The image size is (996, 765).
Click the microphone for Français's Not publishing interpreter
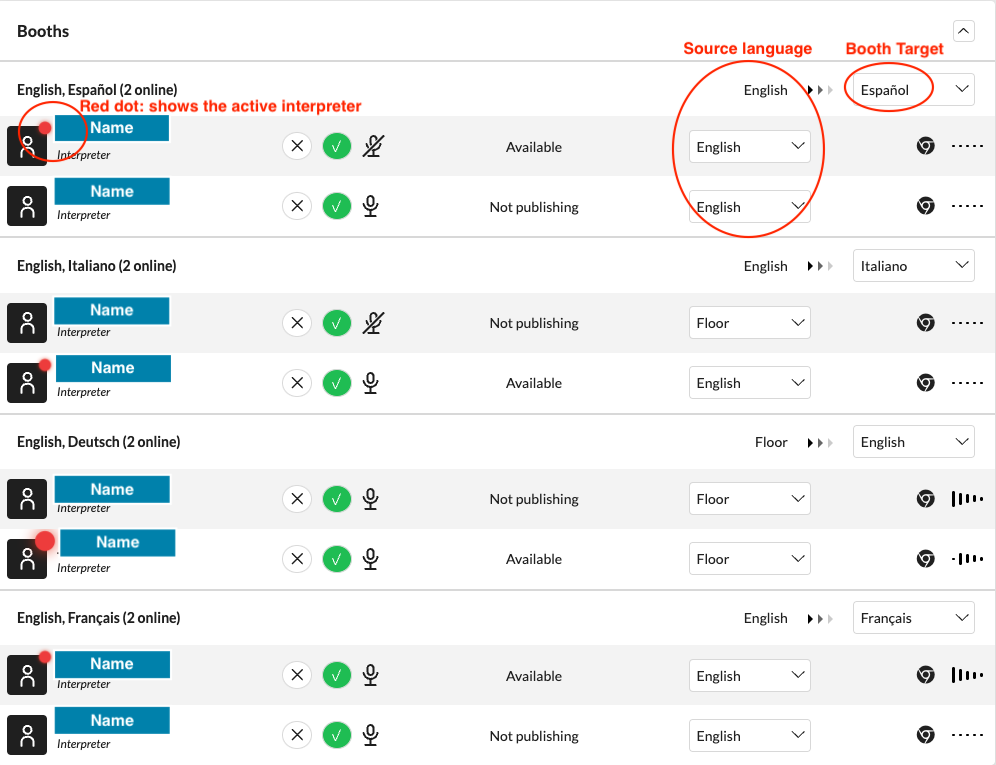tap(371, 736)
